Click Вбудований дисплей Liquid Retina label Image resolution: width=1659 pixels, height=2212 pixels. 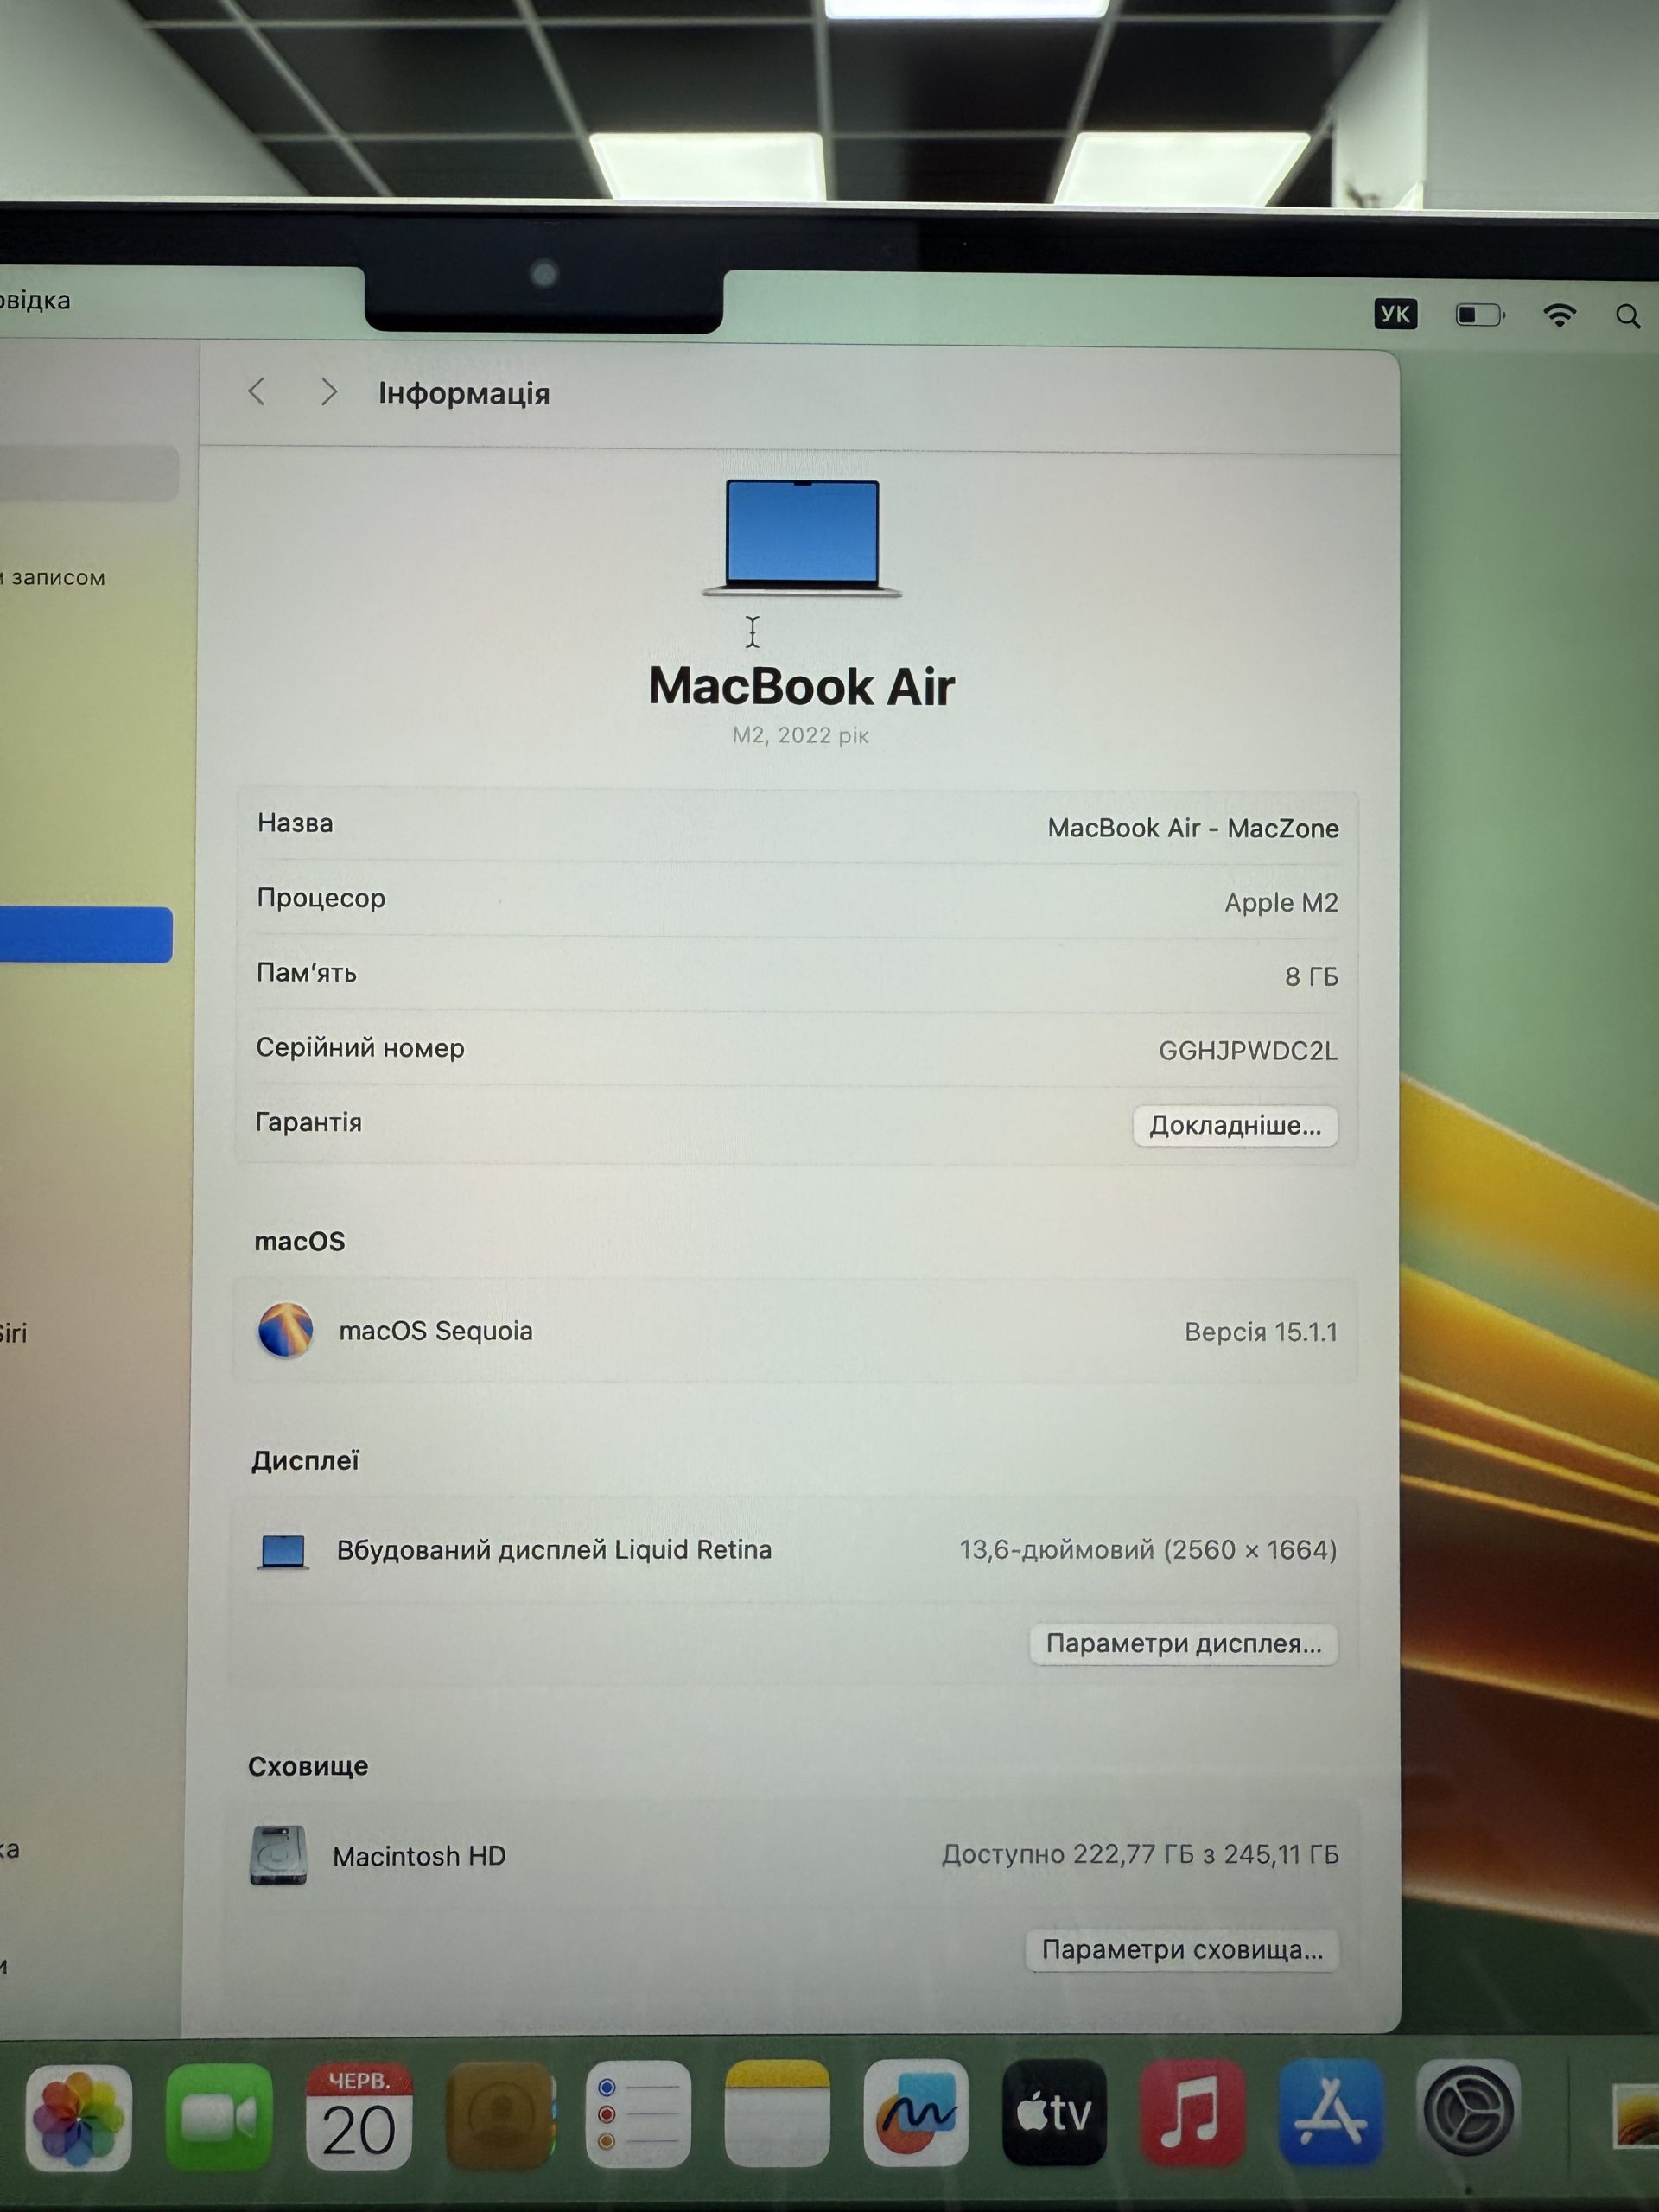554,1550
